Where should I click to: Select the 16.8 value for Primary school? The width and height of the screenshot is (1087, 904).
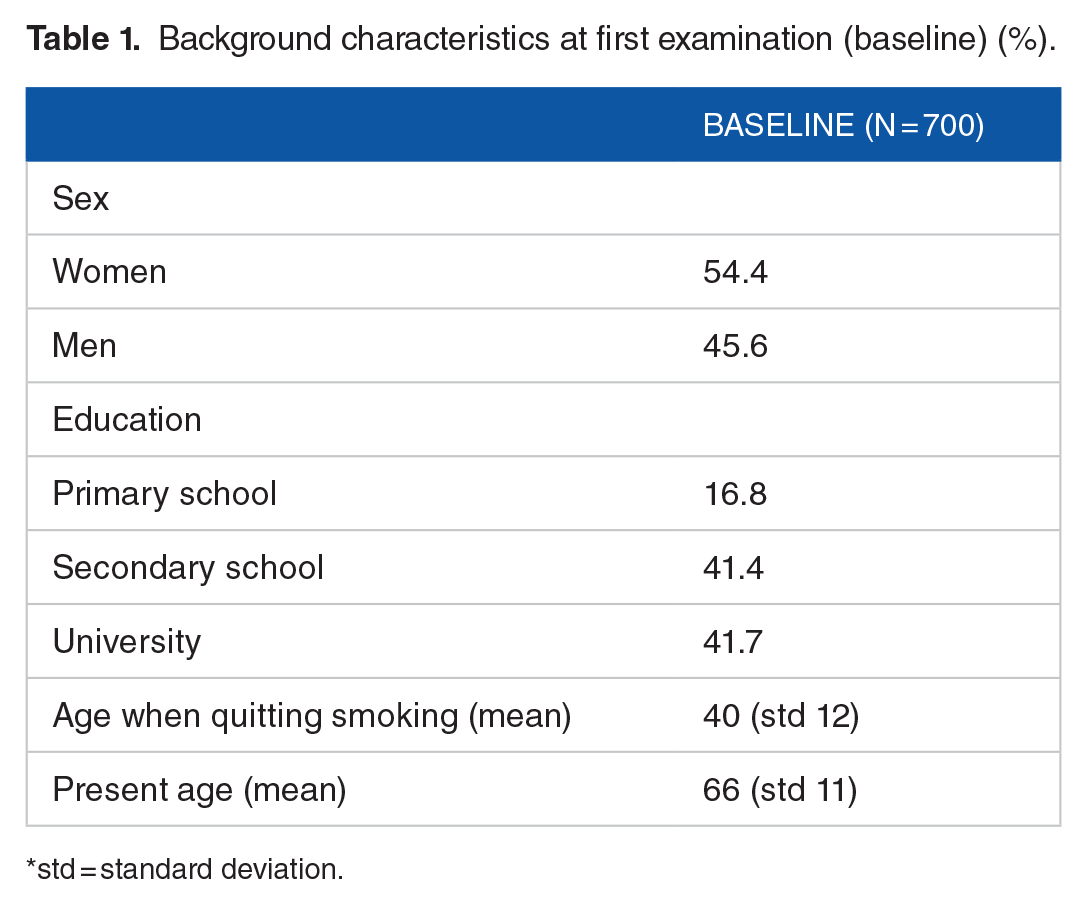tap(736, 494)
